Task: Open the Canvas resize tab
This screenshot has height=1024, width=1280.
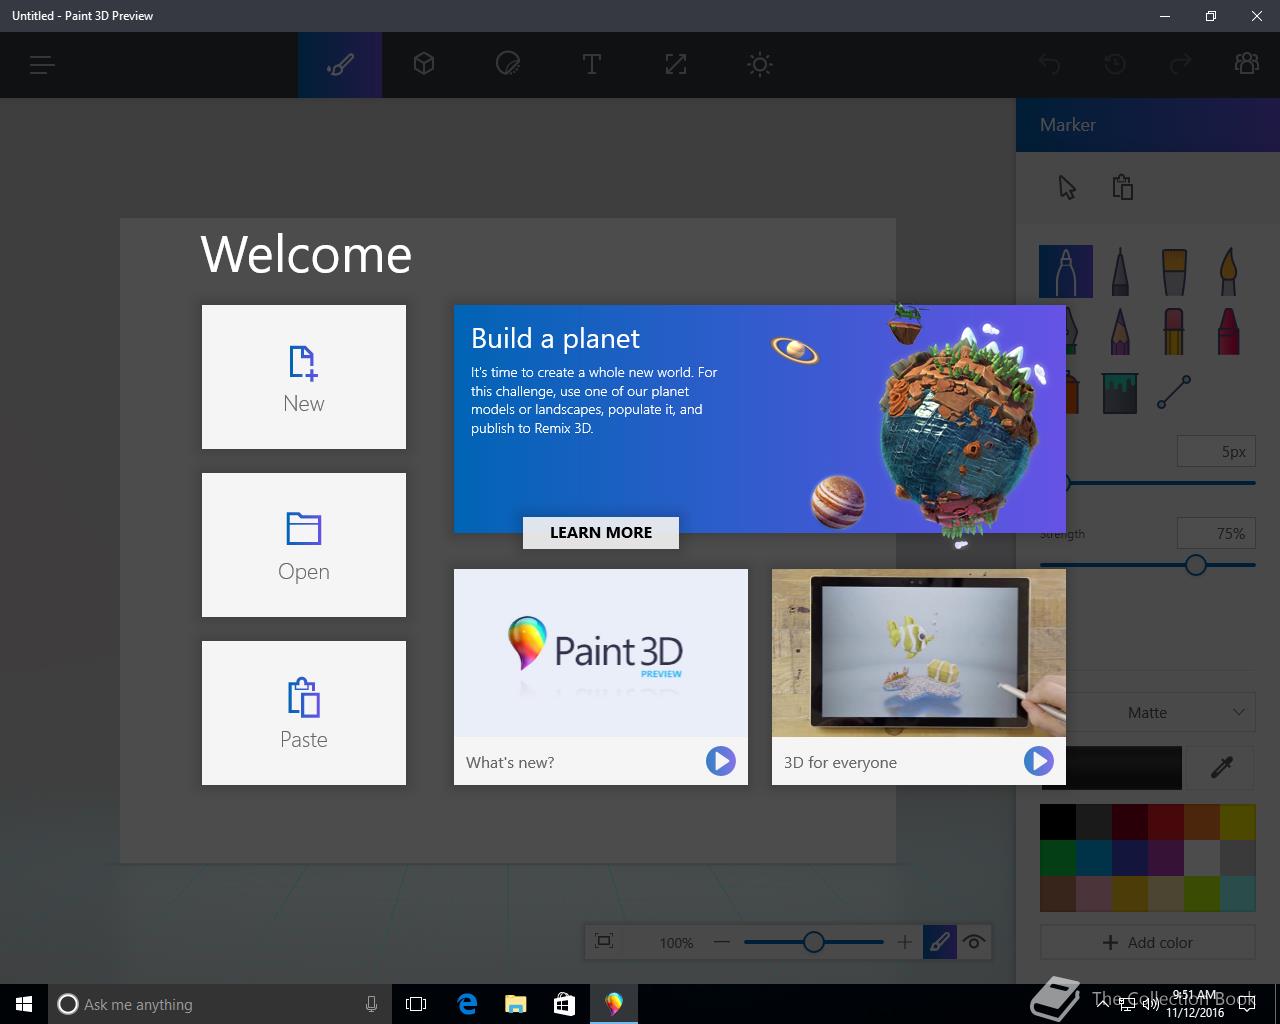Action: coord(676,65)
